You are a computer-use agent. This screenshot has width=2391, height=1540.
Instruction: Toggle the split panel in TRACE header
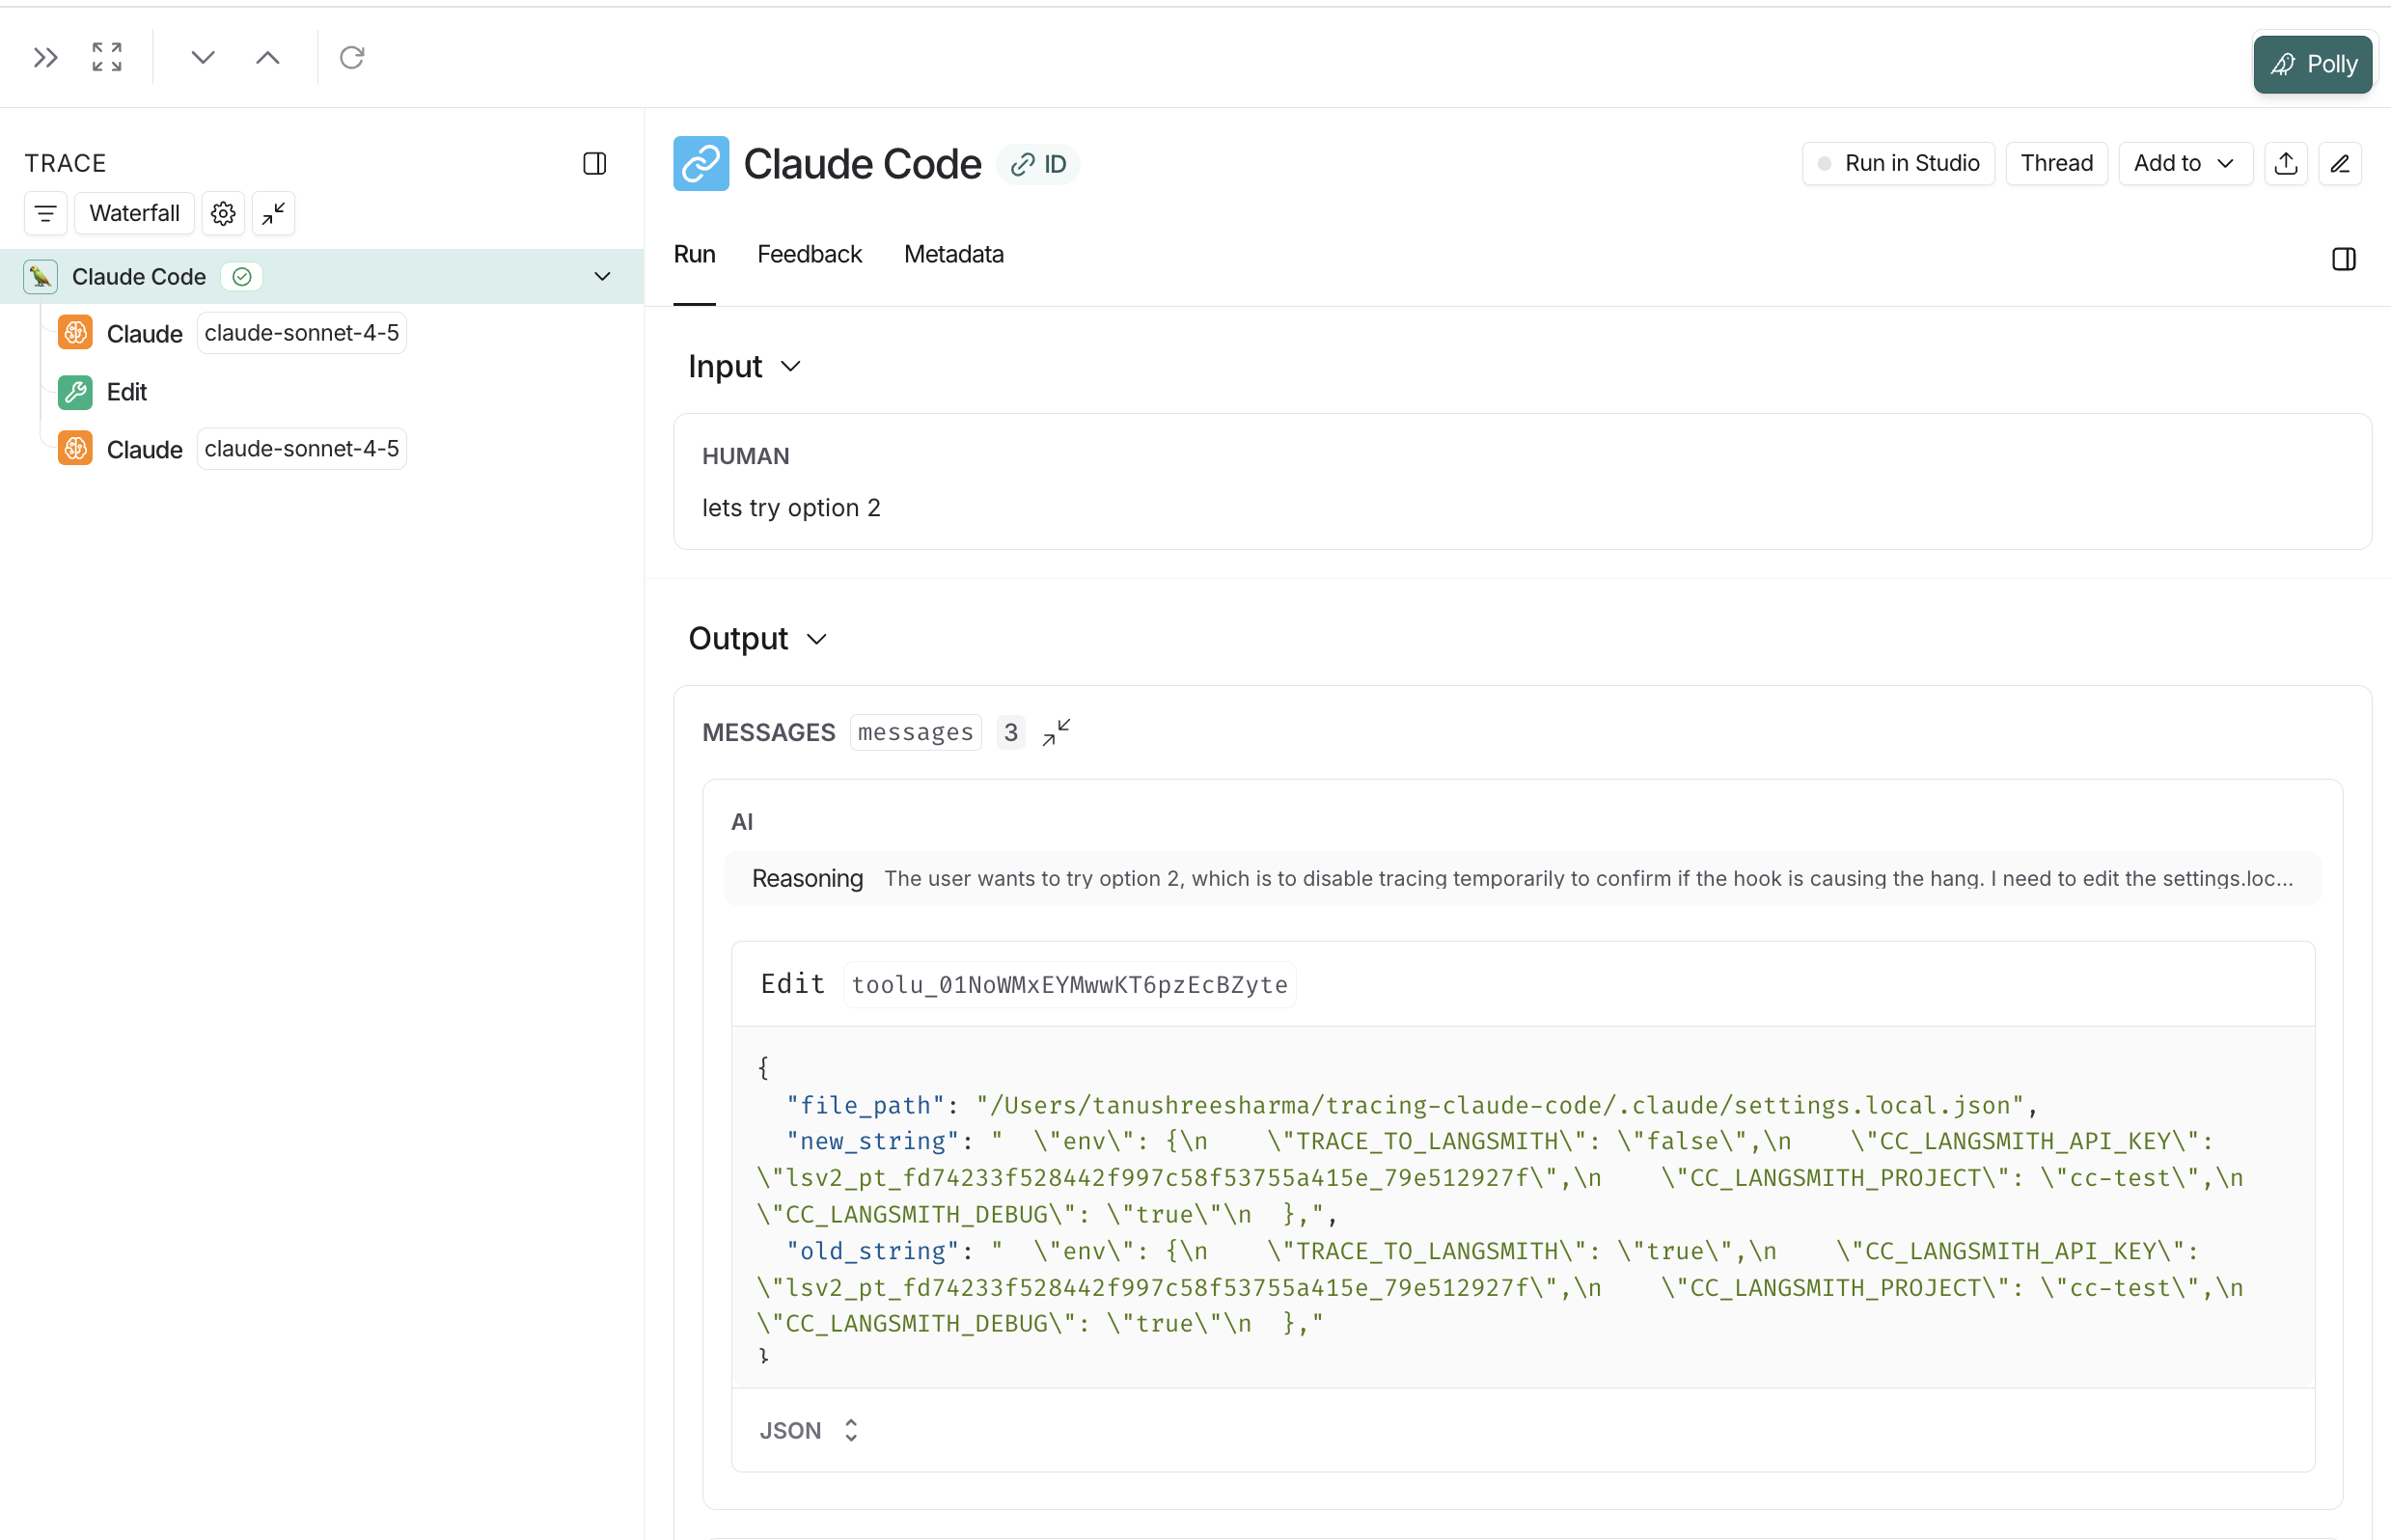[x=594, y=163]
